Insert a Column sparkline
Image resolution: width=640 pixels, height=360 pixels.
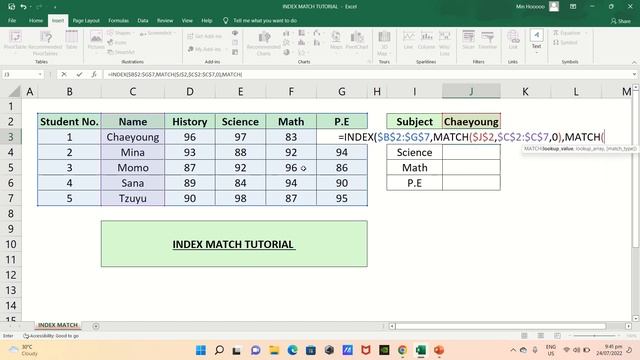pos(427,40)
